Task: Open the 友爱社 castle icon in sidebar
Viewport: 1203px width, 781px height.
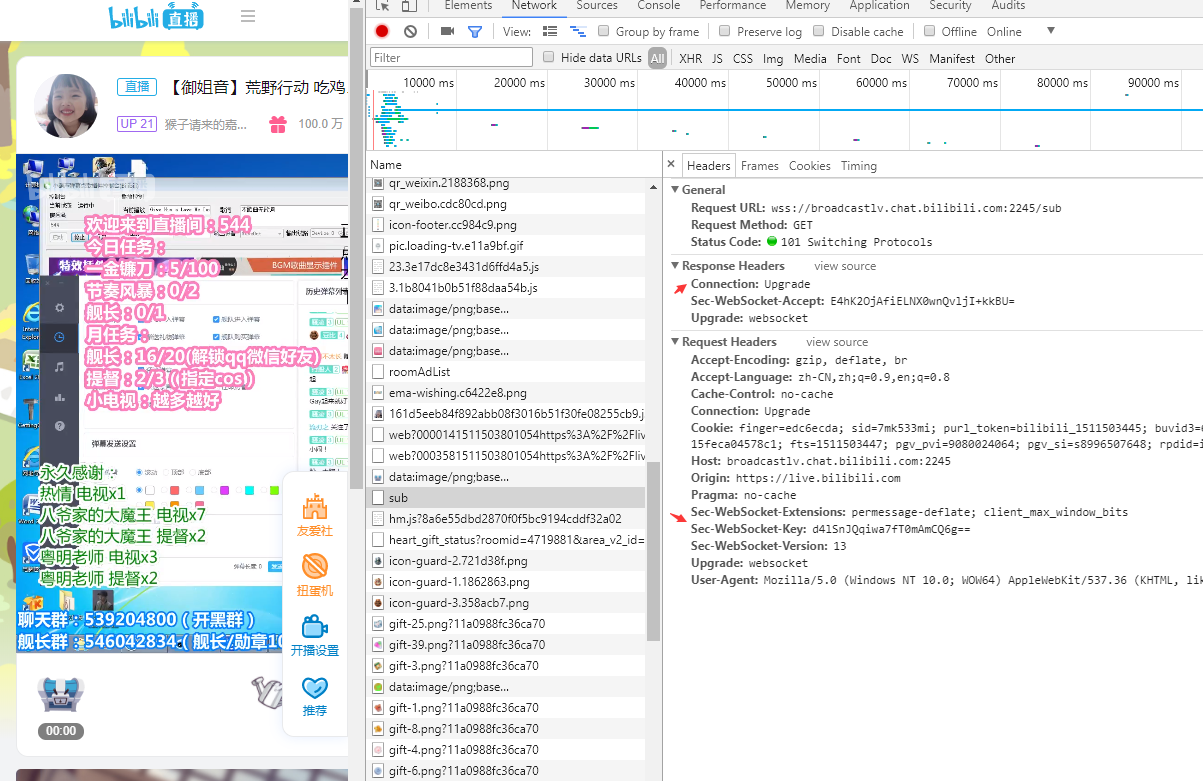Action: [x=315, y=507]
